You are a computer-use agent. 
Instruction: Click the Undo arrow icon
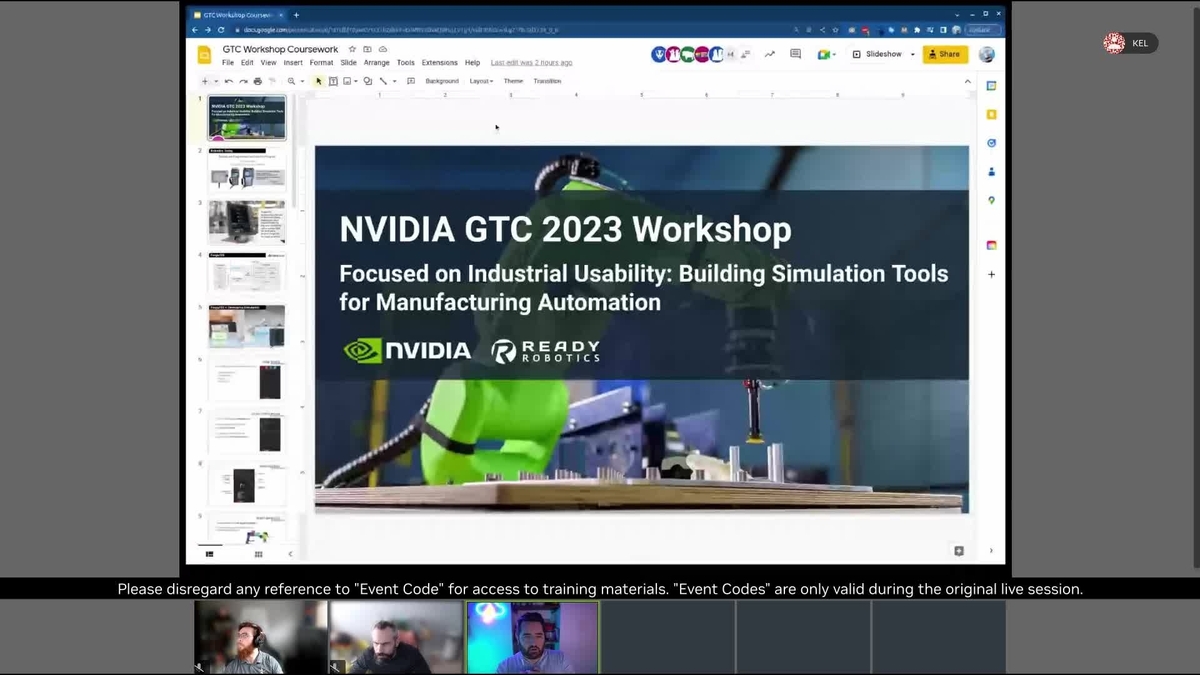point(229,81)
